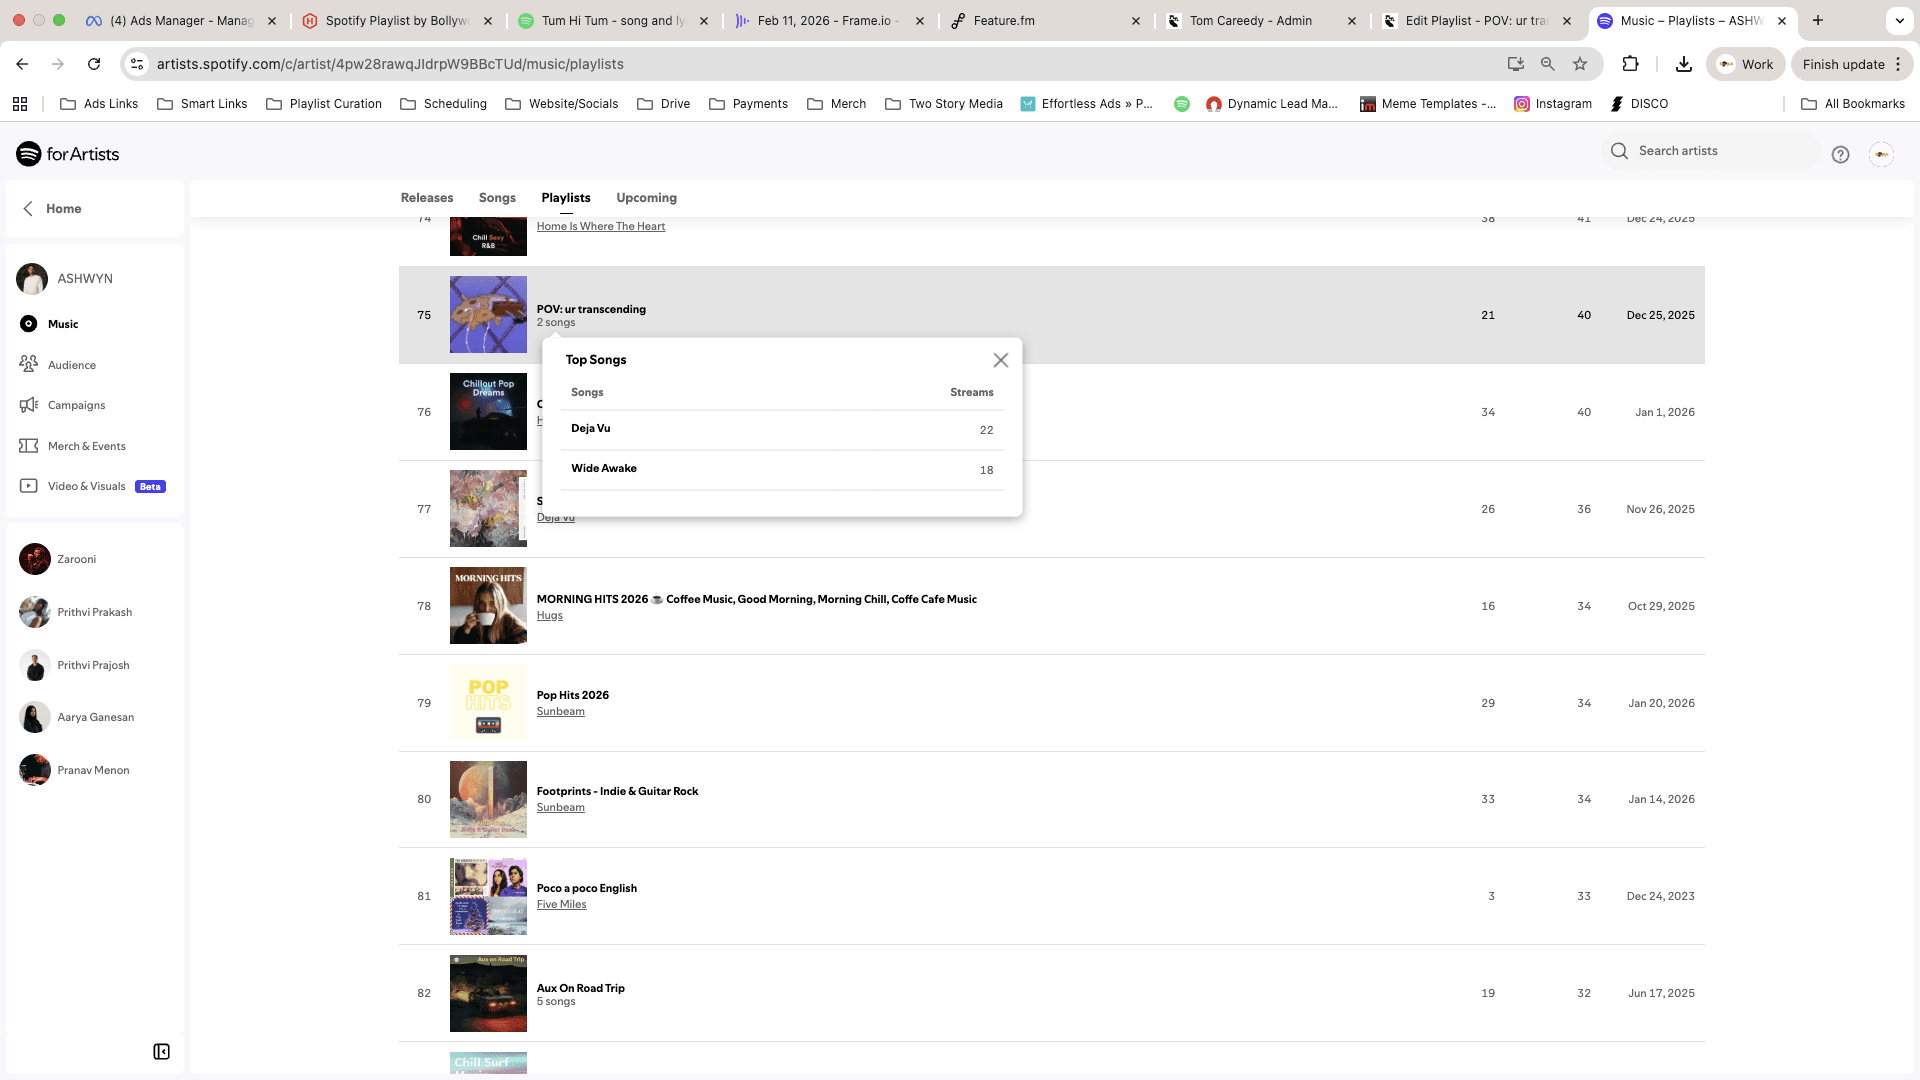The image size is (1920, 1080).
Task: Click the help question mark icon
Action: tap(1840, 154)
